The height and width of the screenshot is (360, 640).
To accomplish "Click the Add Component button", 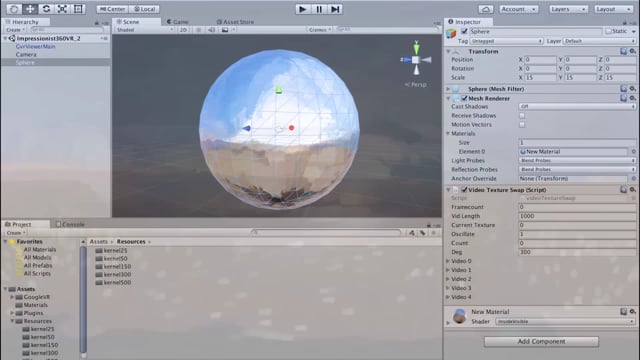I will point(541,341).
